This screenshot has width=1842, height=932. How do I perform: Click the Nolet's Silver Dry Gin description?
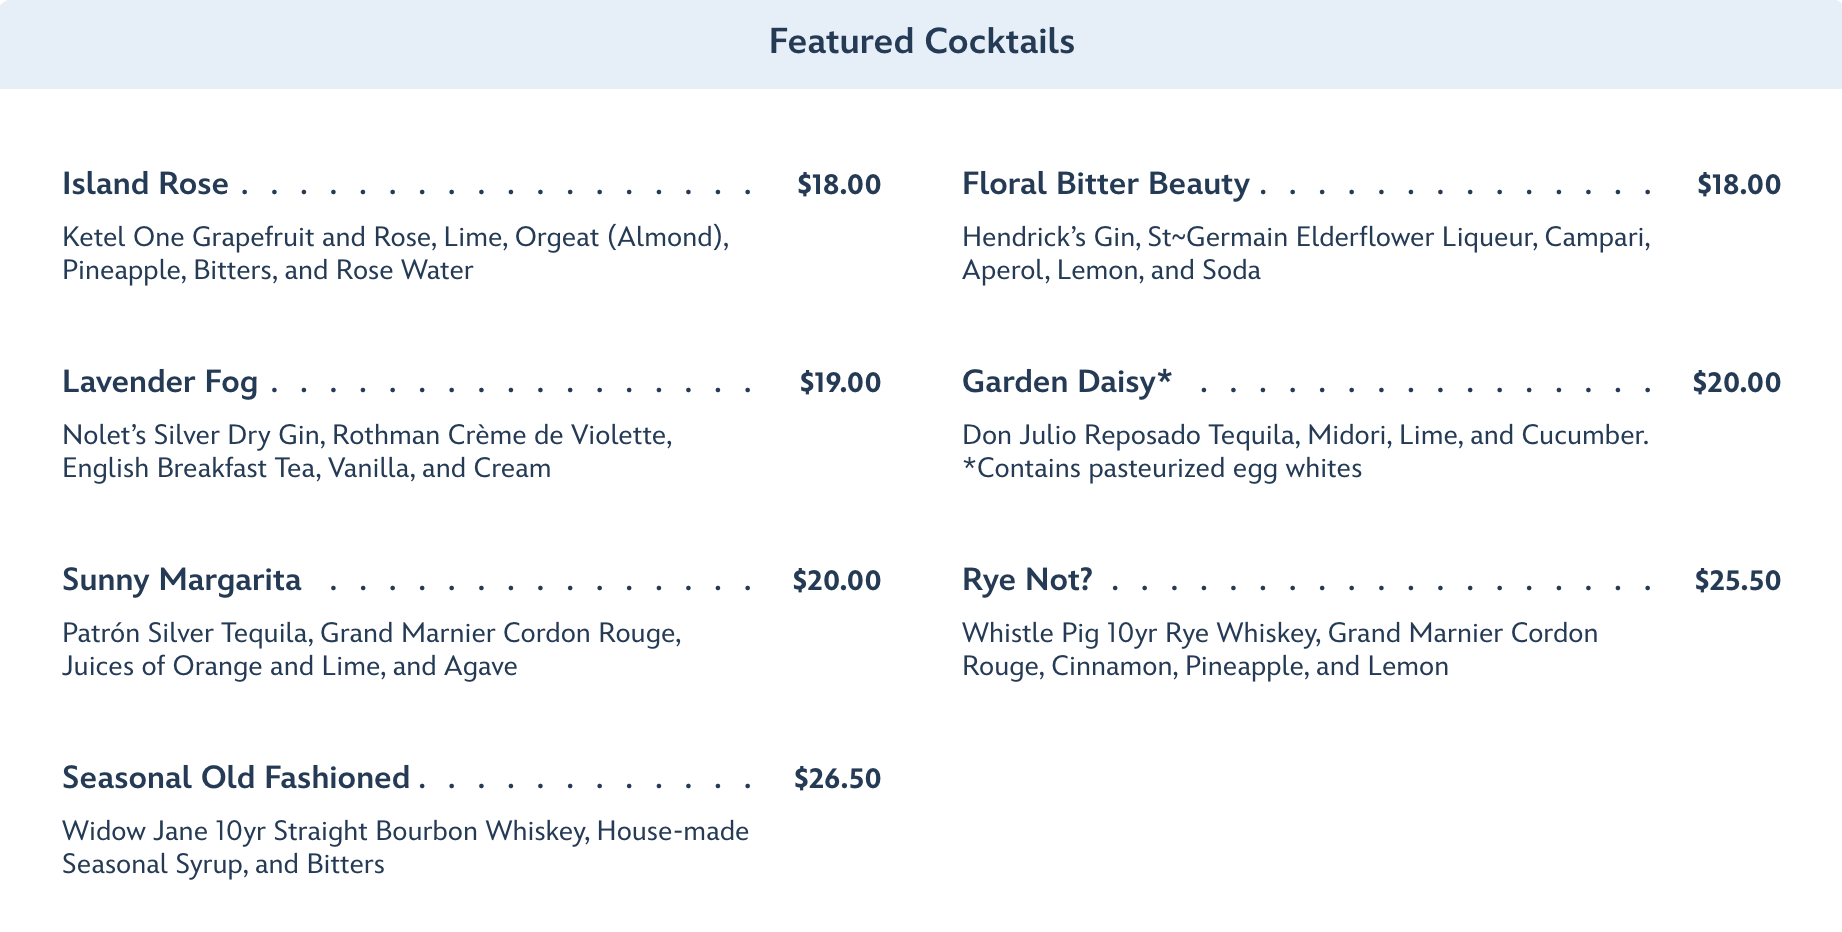click(x=366, y=452)
